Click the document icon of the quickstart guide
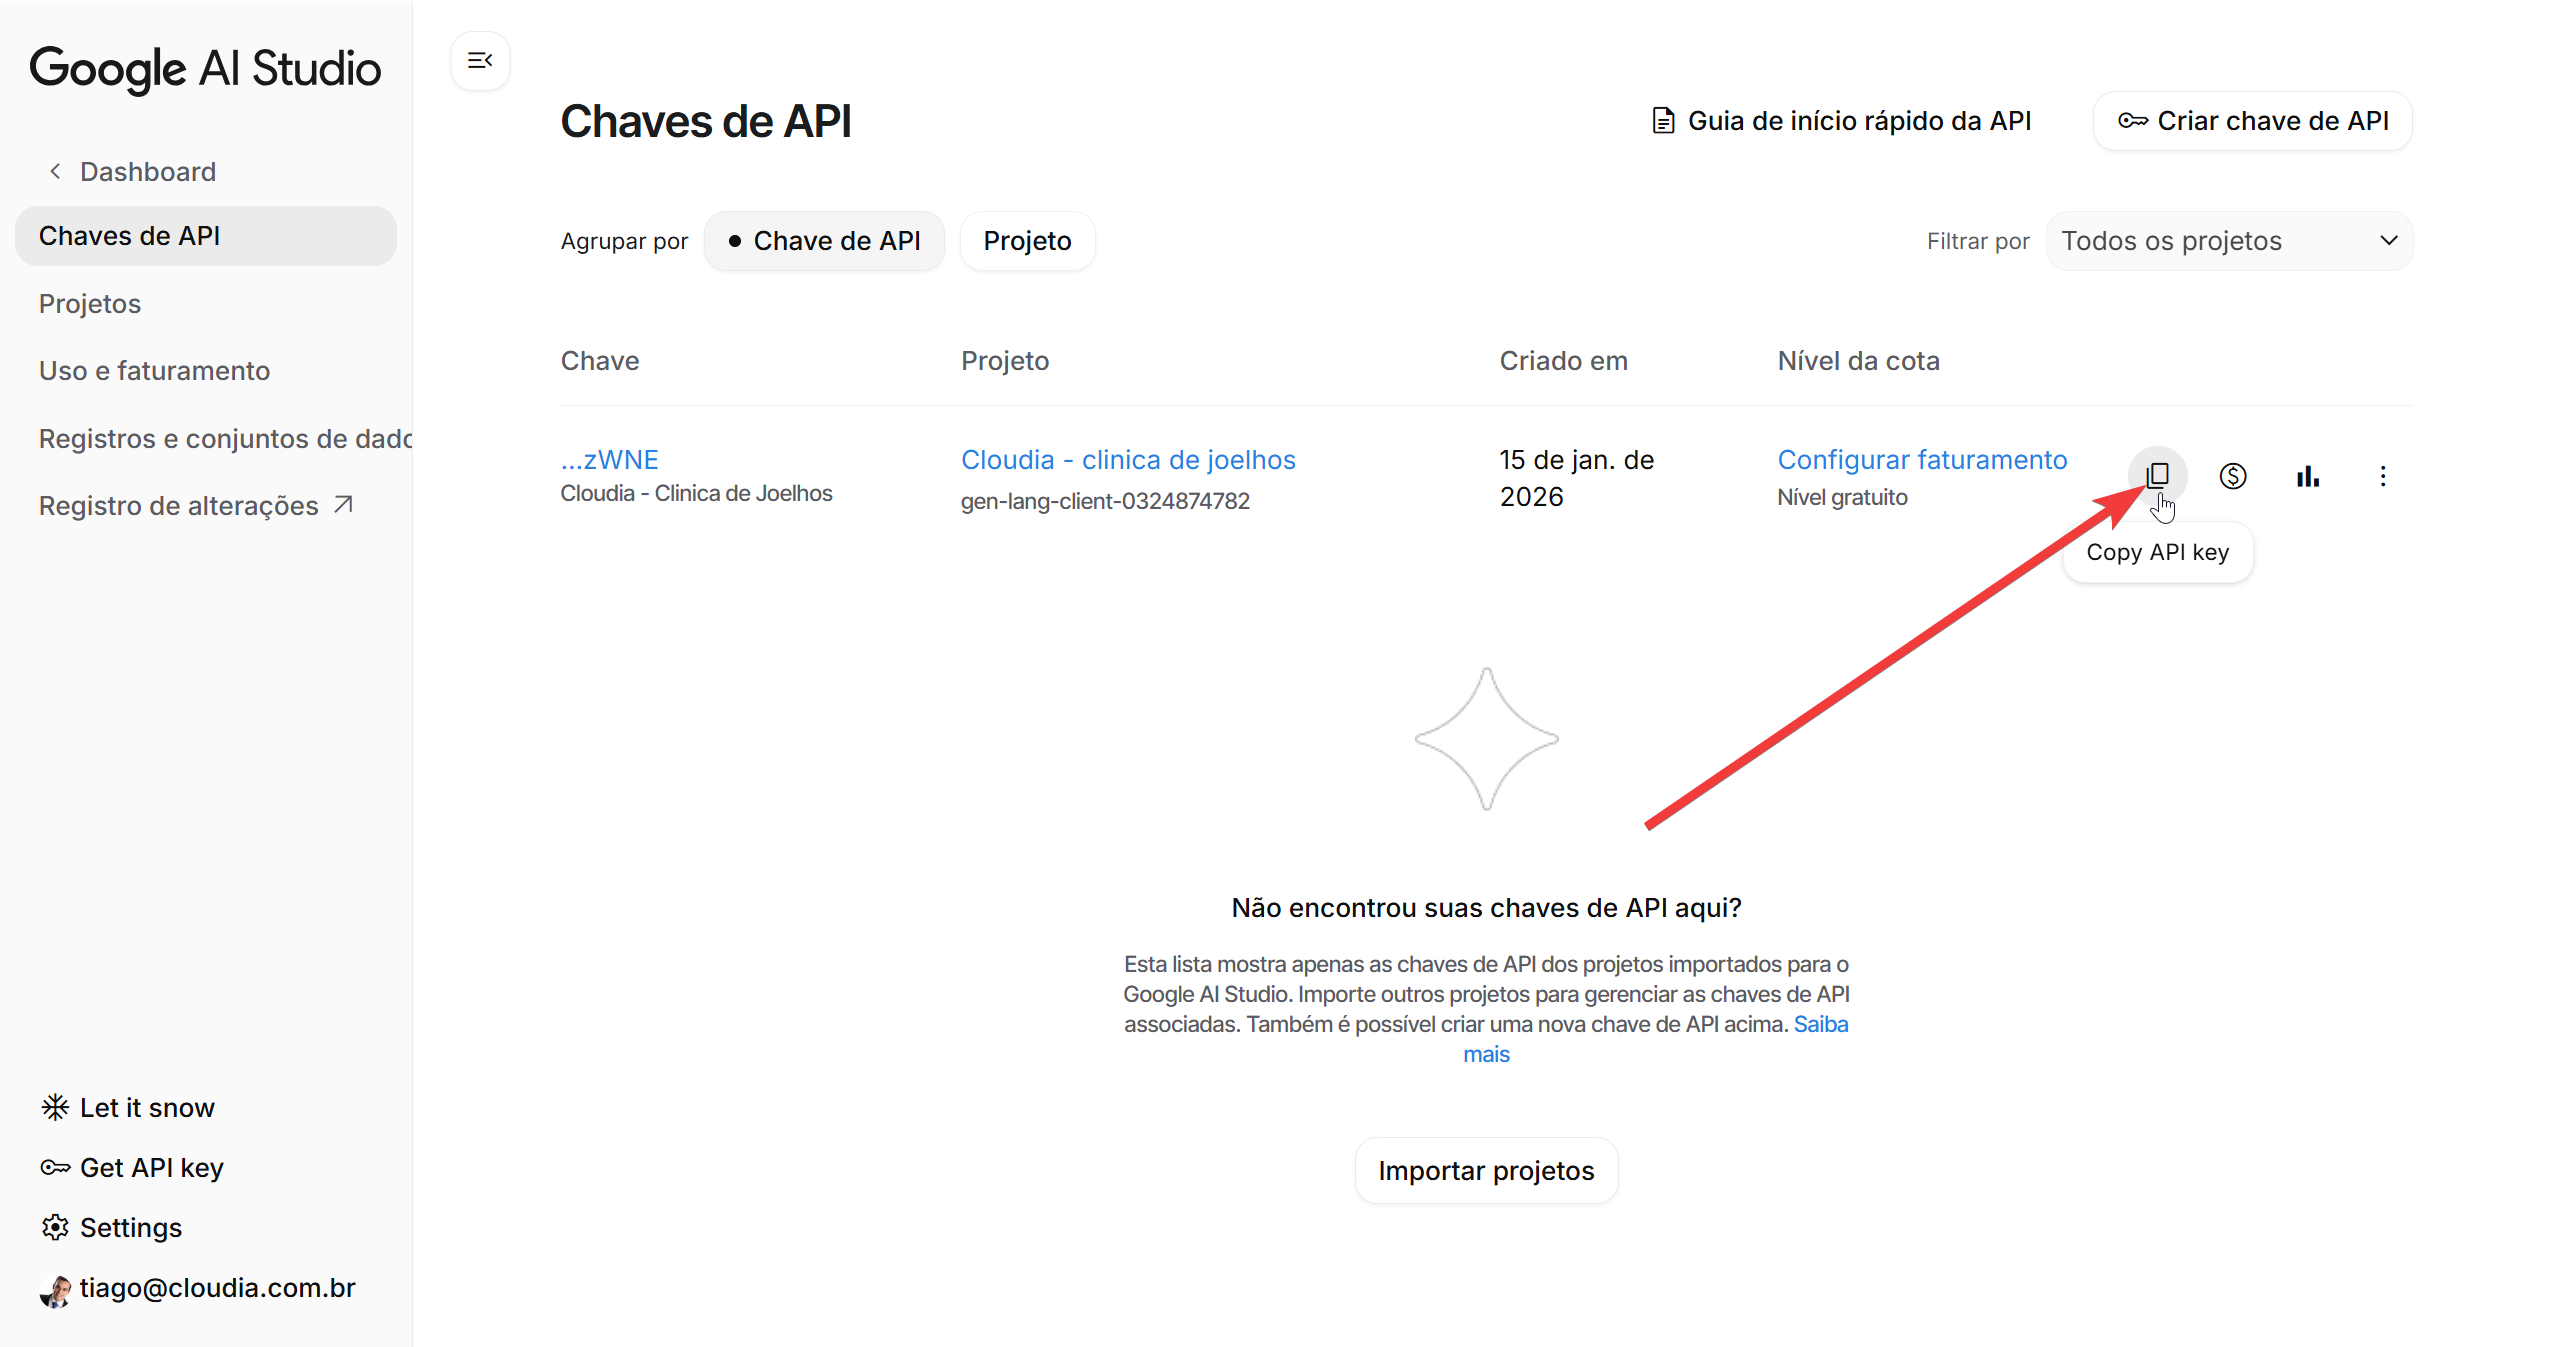The height and width of the screenshot is (1347, 2560). coord(1662,121)
